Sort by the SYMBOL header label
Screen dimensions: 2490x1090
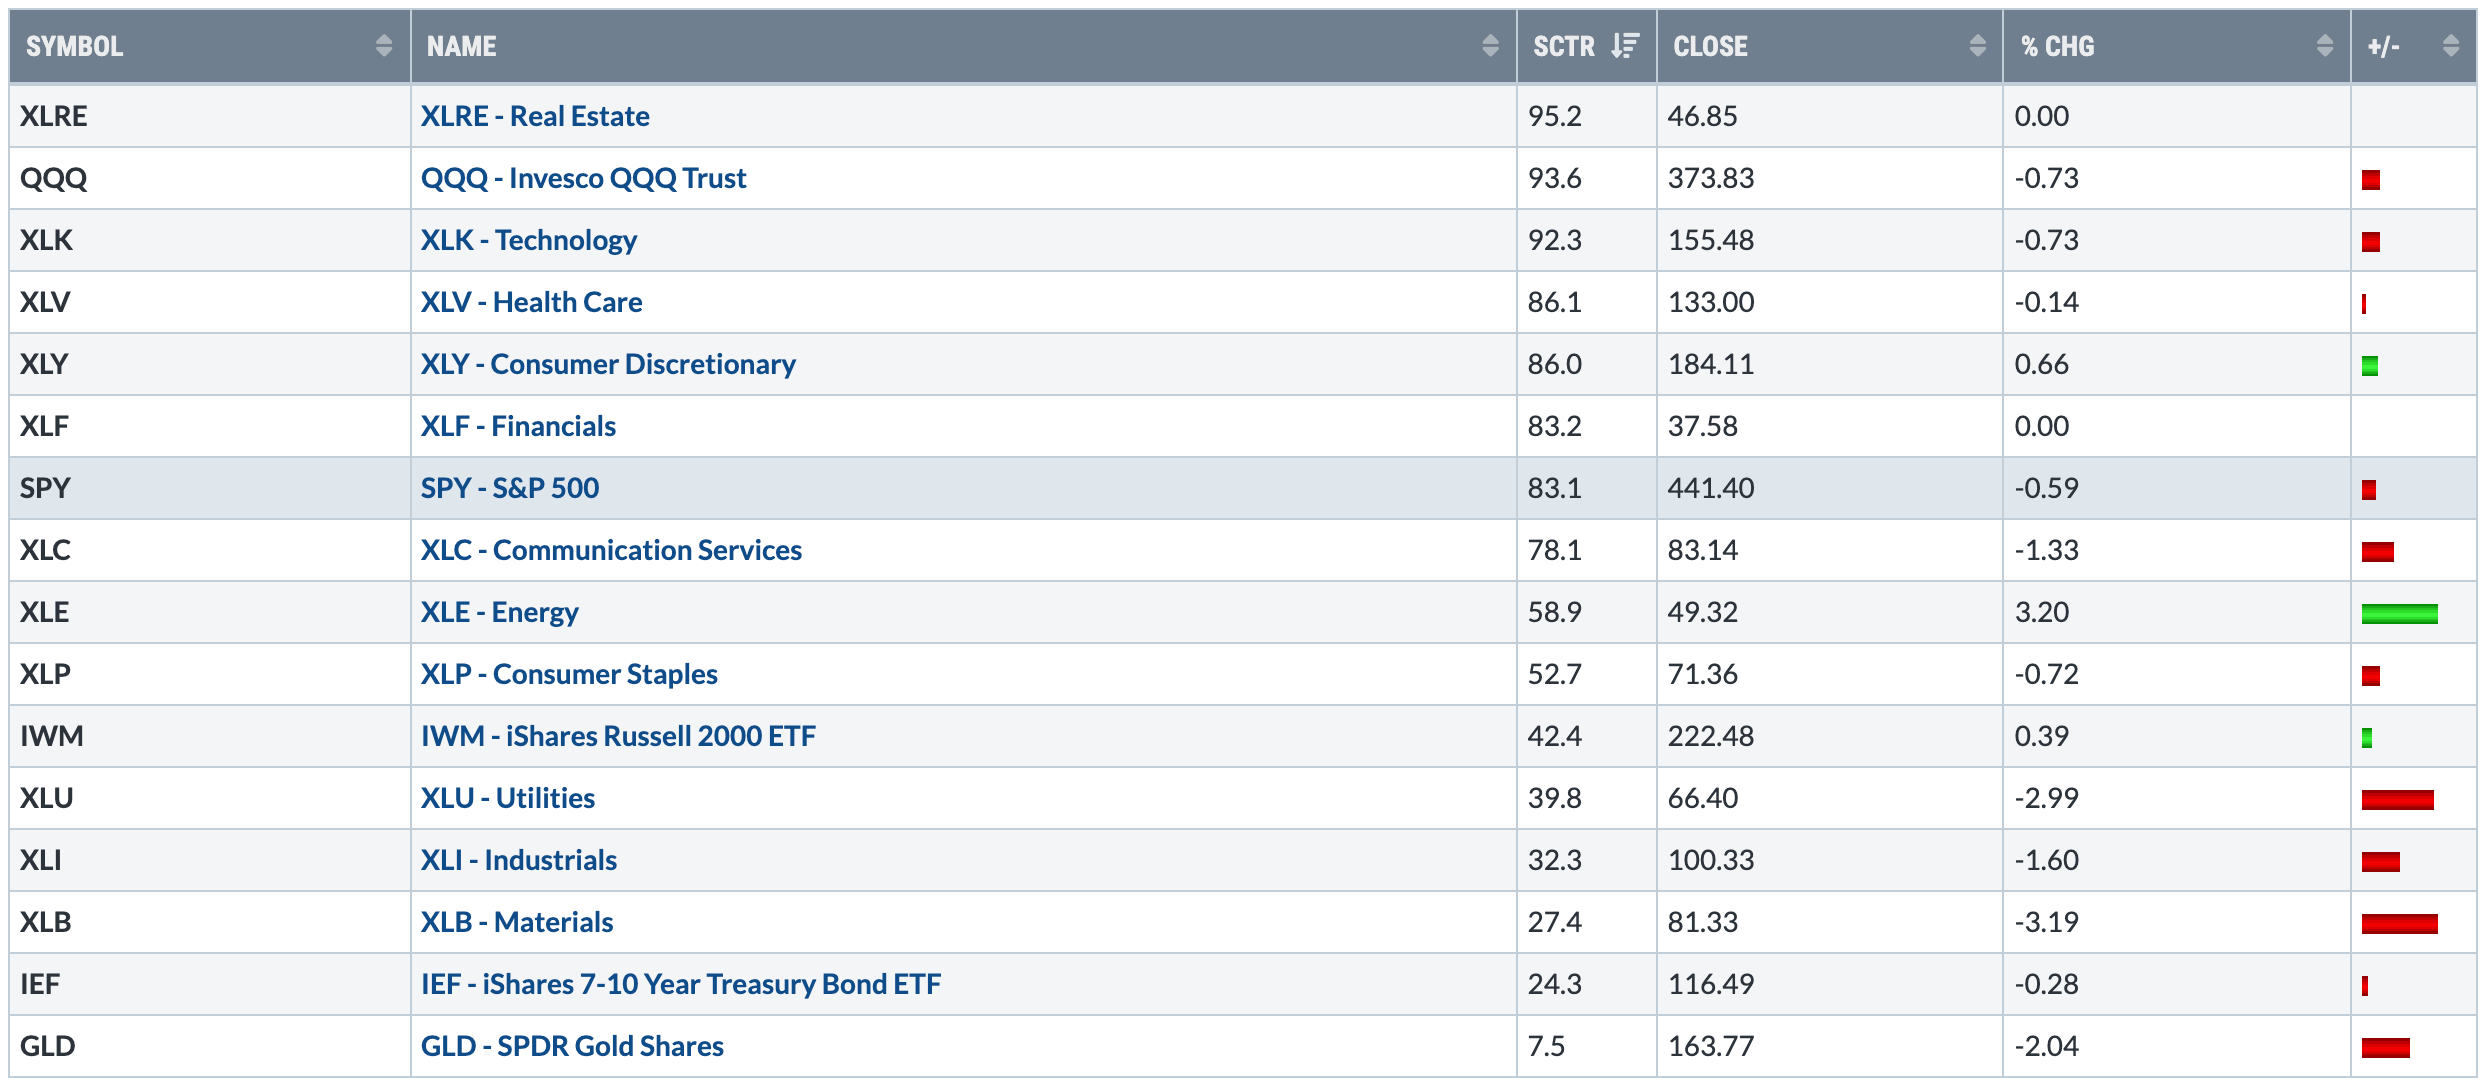coord(75,46)
